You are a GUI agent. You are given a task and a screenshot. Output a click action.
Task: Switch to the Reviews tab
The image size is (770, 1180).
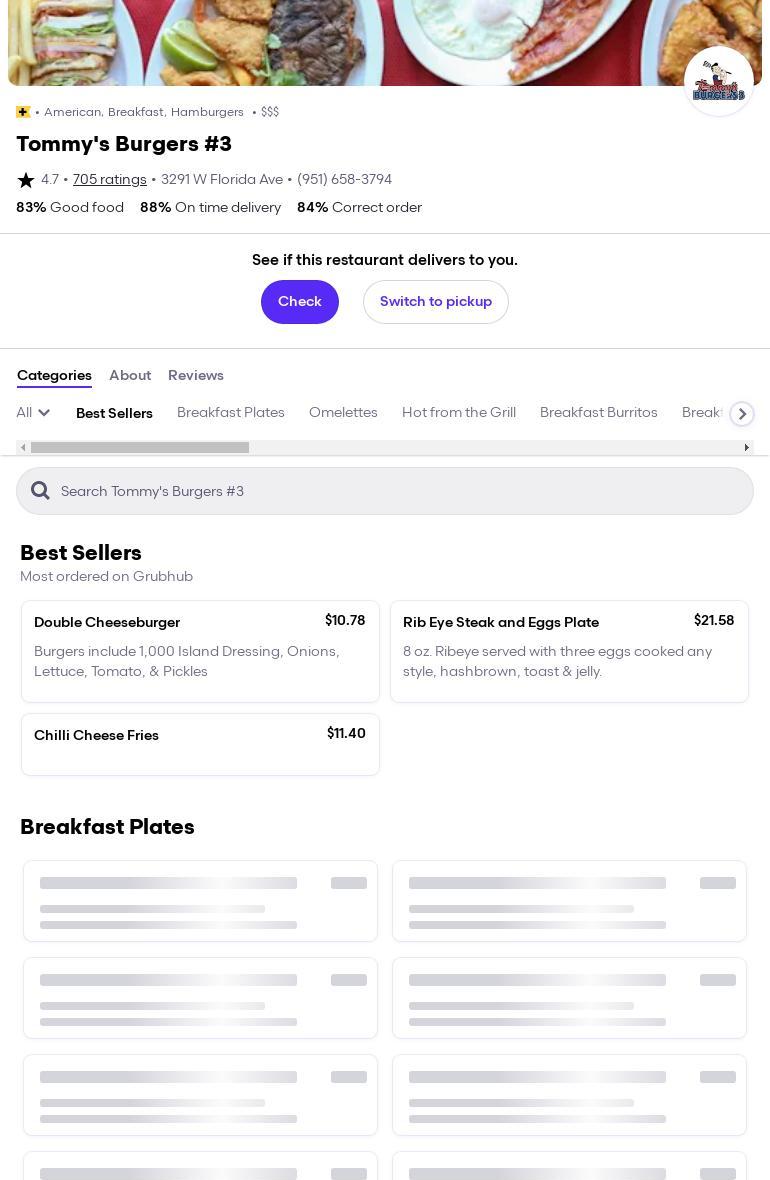196,376
